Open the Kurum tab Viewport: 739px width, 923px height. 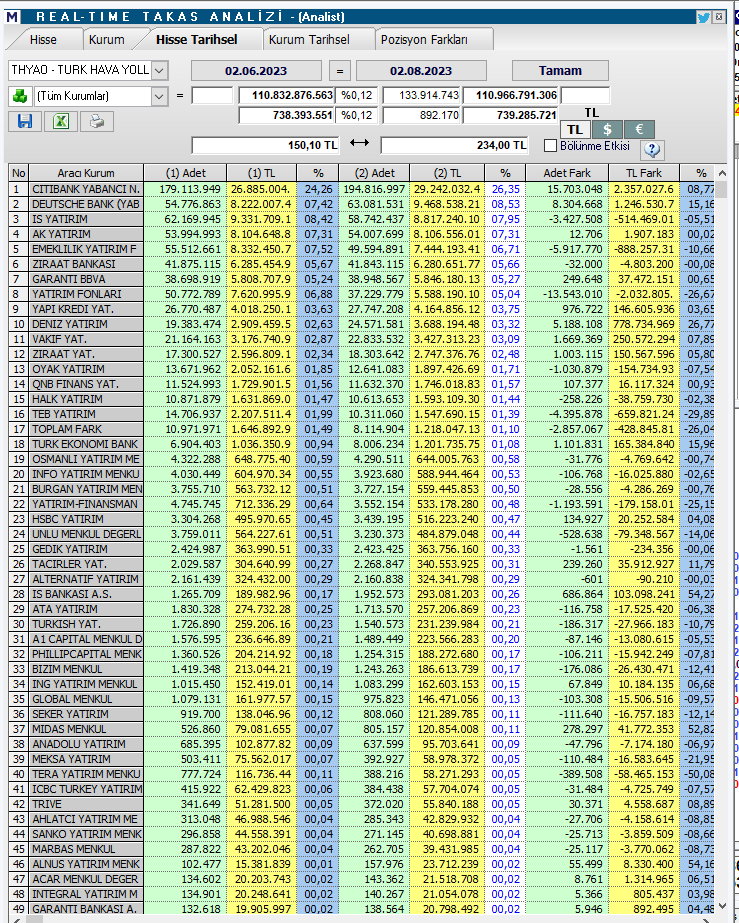click(107, 39)
